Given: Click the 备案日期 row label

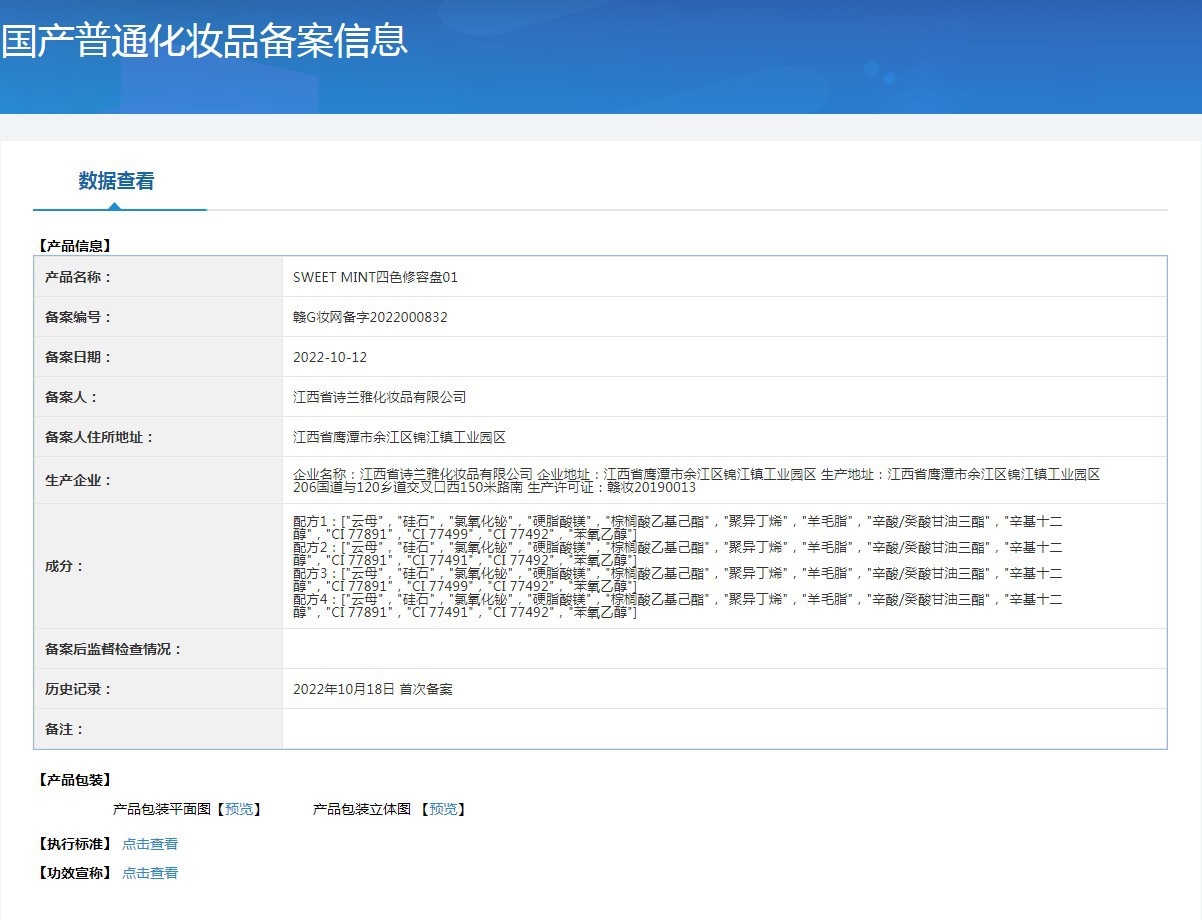Looking at the screenshot, I should pyautogui.click(x=79, y=357).
